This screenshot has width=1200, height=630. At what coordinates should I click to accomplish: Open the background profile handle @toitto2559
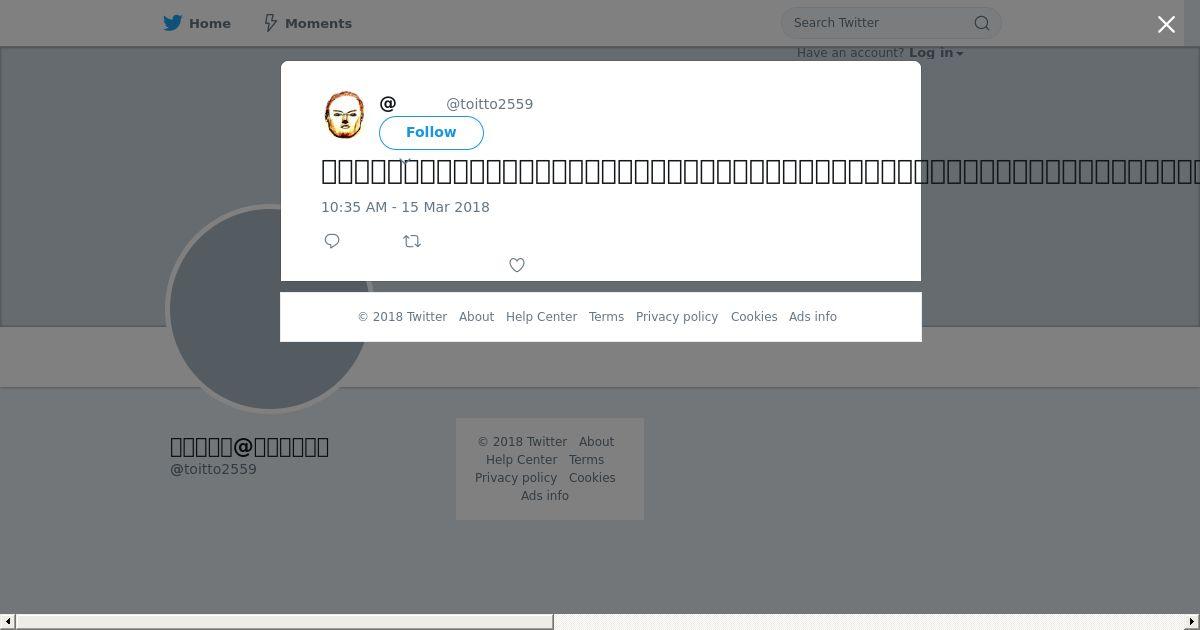(x=213, y=469)
